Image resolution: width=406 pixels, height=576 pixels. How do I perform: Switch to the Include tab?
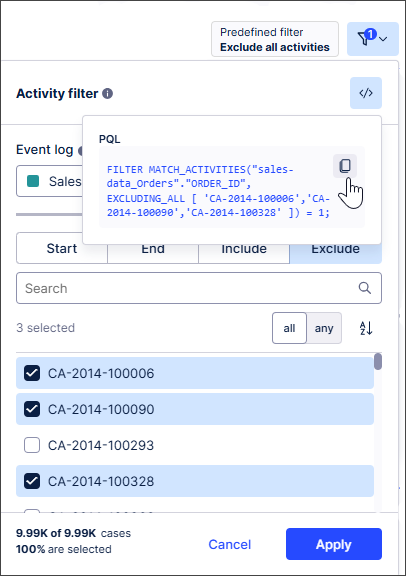[x=244, y=253]
